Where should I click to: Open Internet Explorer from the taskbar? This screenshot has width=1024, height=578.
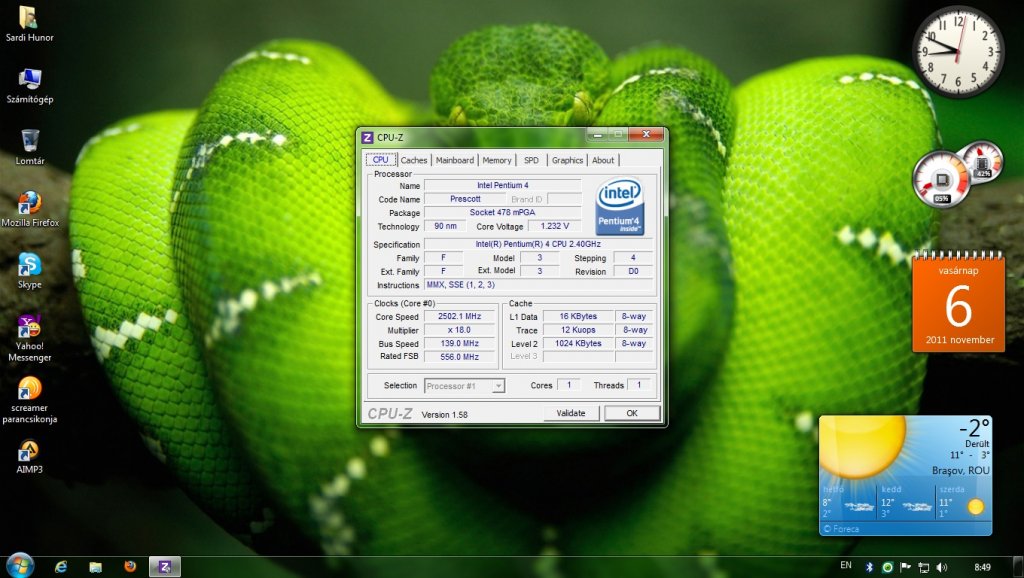tap(61, 567)
